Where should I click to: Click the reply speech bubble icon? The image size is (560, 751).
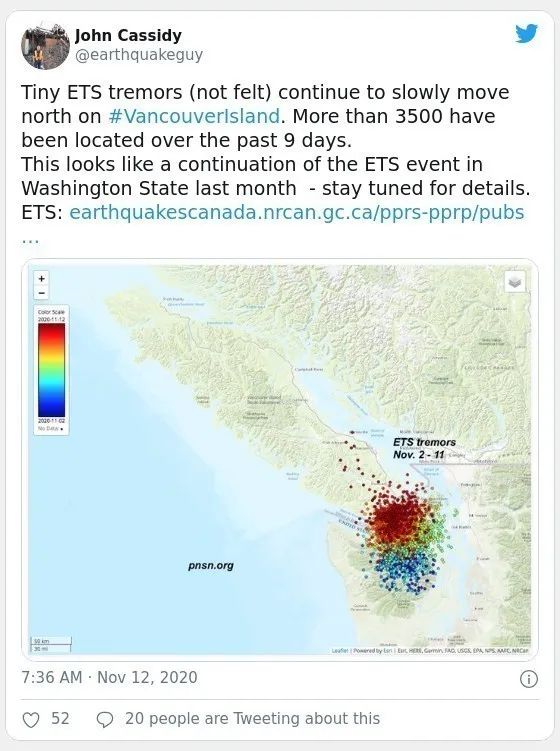tap(105, 719)
